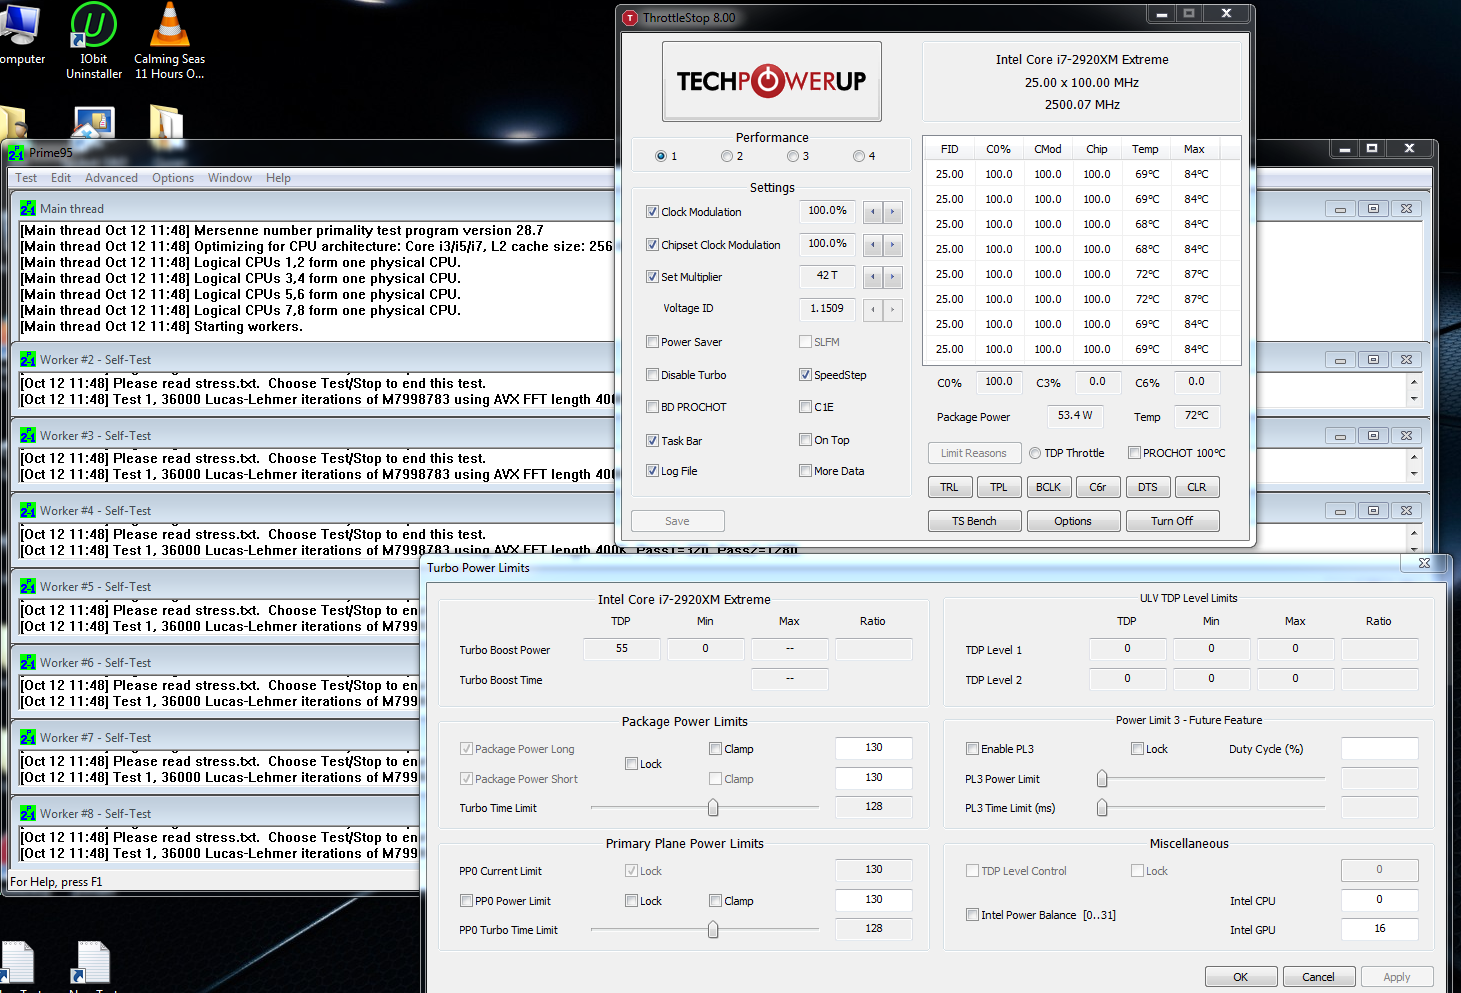The image size is (1461, 993).
Task: Decrease Clock Modulation with left arrow
Action: [873, 212]
